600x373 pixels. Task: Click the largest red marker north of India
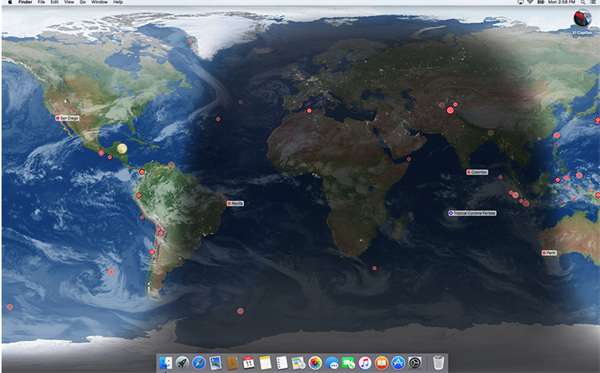450,110
